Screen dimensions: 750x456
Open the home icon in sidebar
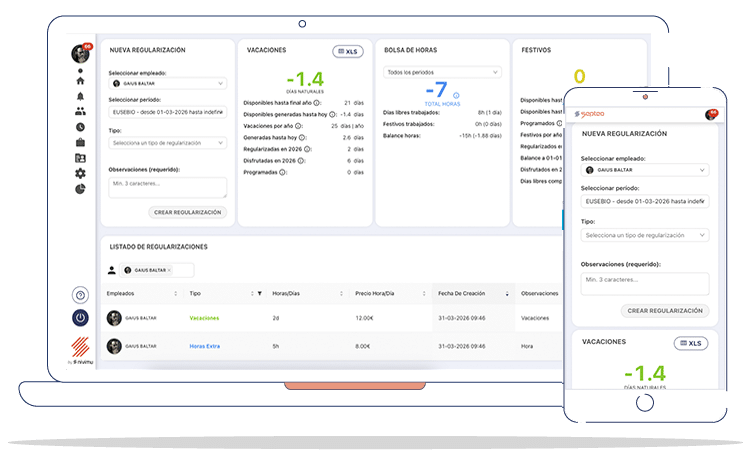80,81
